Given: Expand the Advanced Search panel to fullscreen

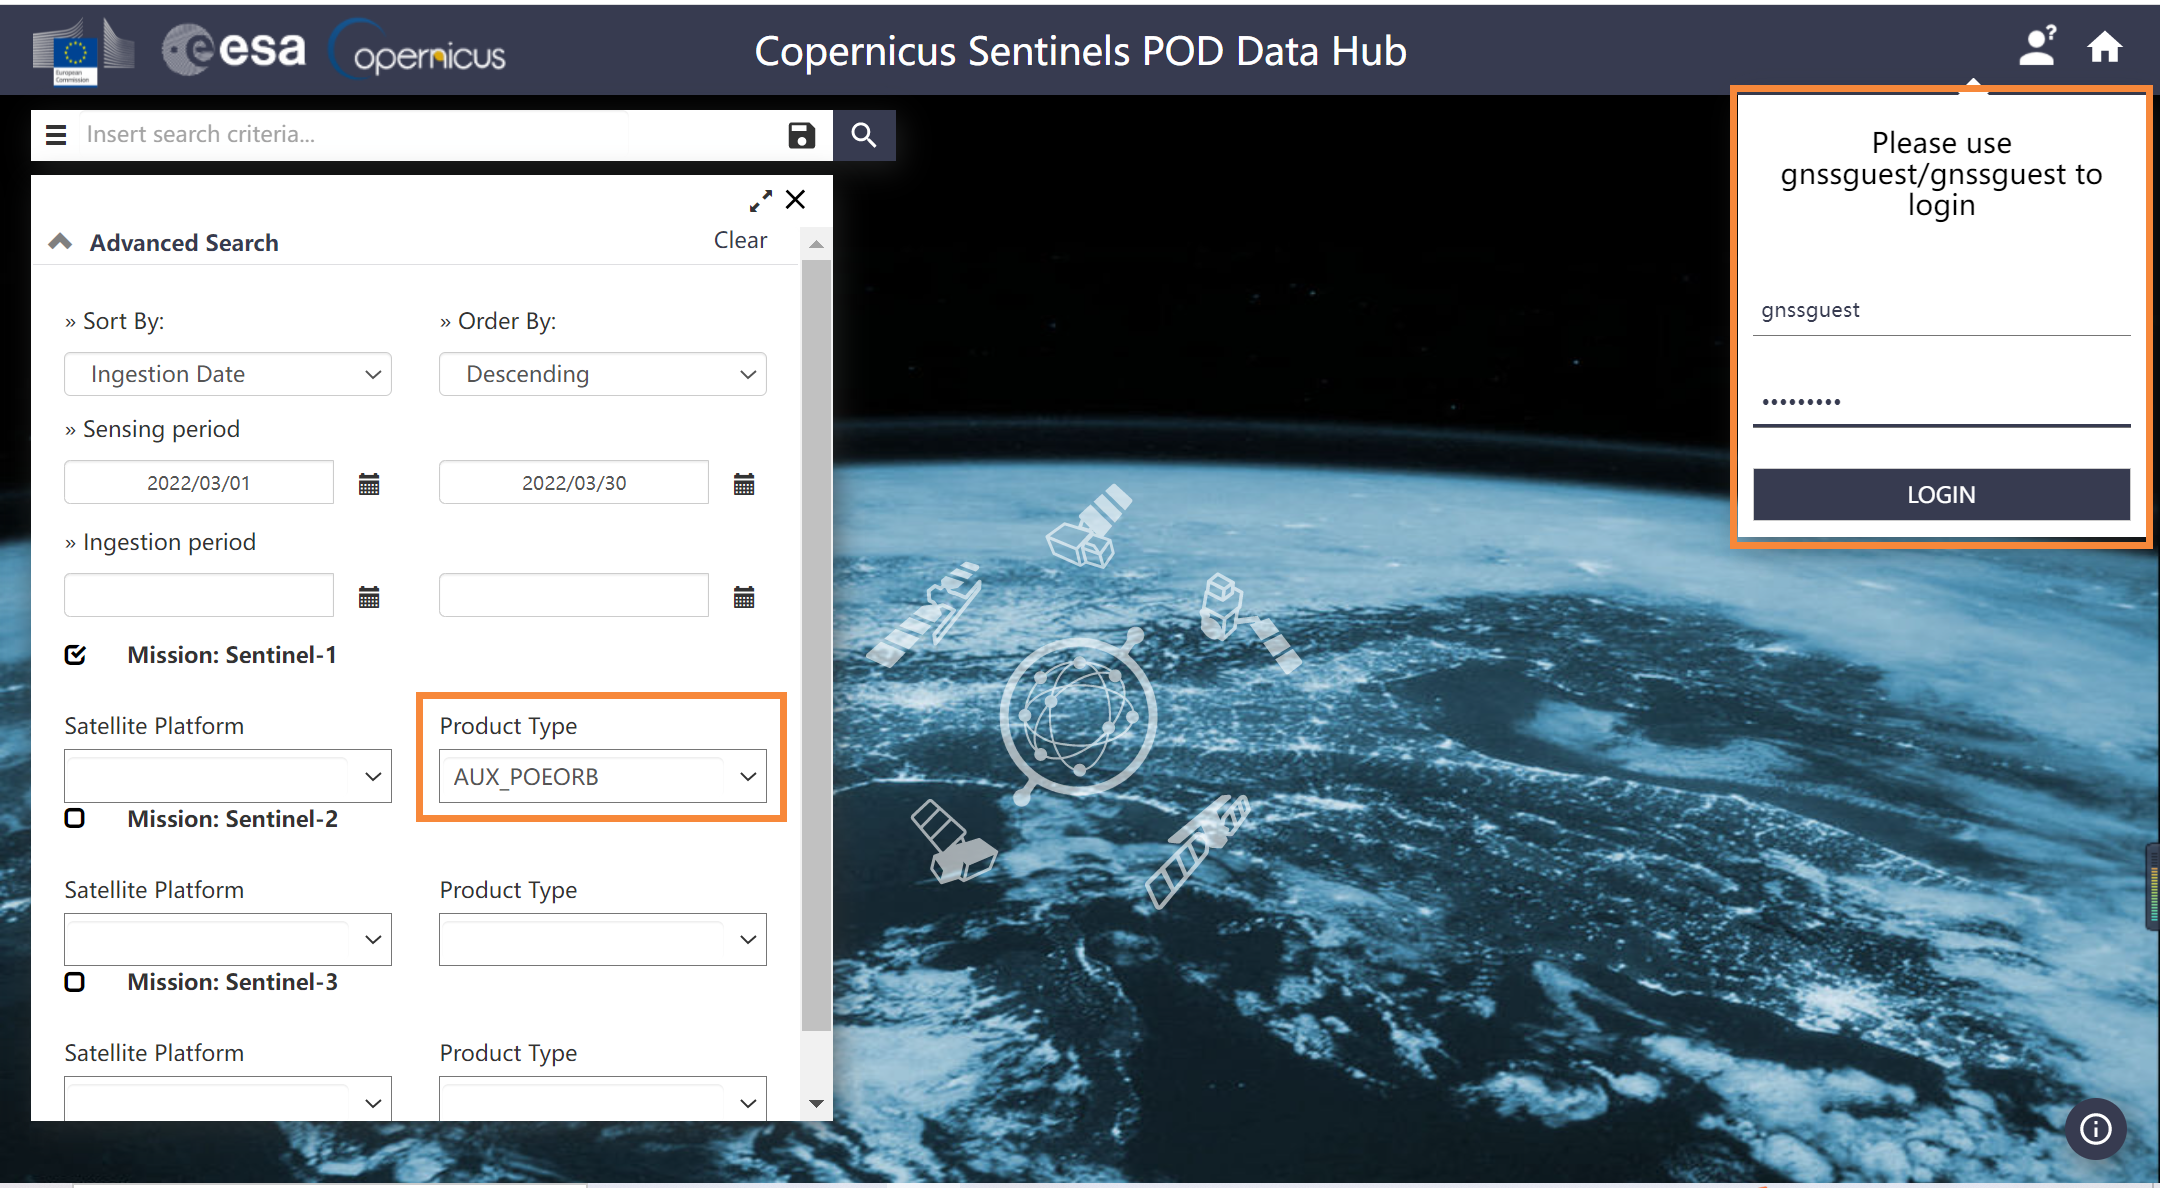Looking at the screenshot, I should point(761,200).
